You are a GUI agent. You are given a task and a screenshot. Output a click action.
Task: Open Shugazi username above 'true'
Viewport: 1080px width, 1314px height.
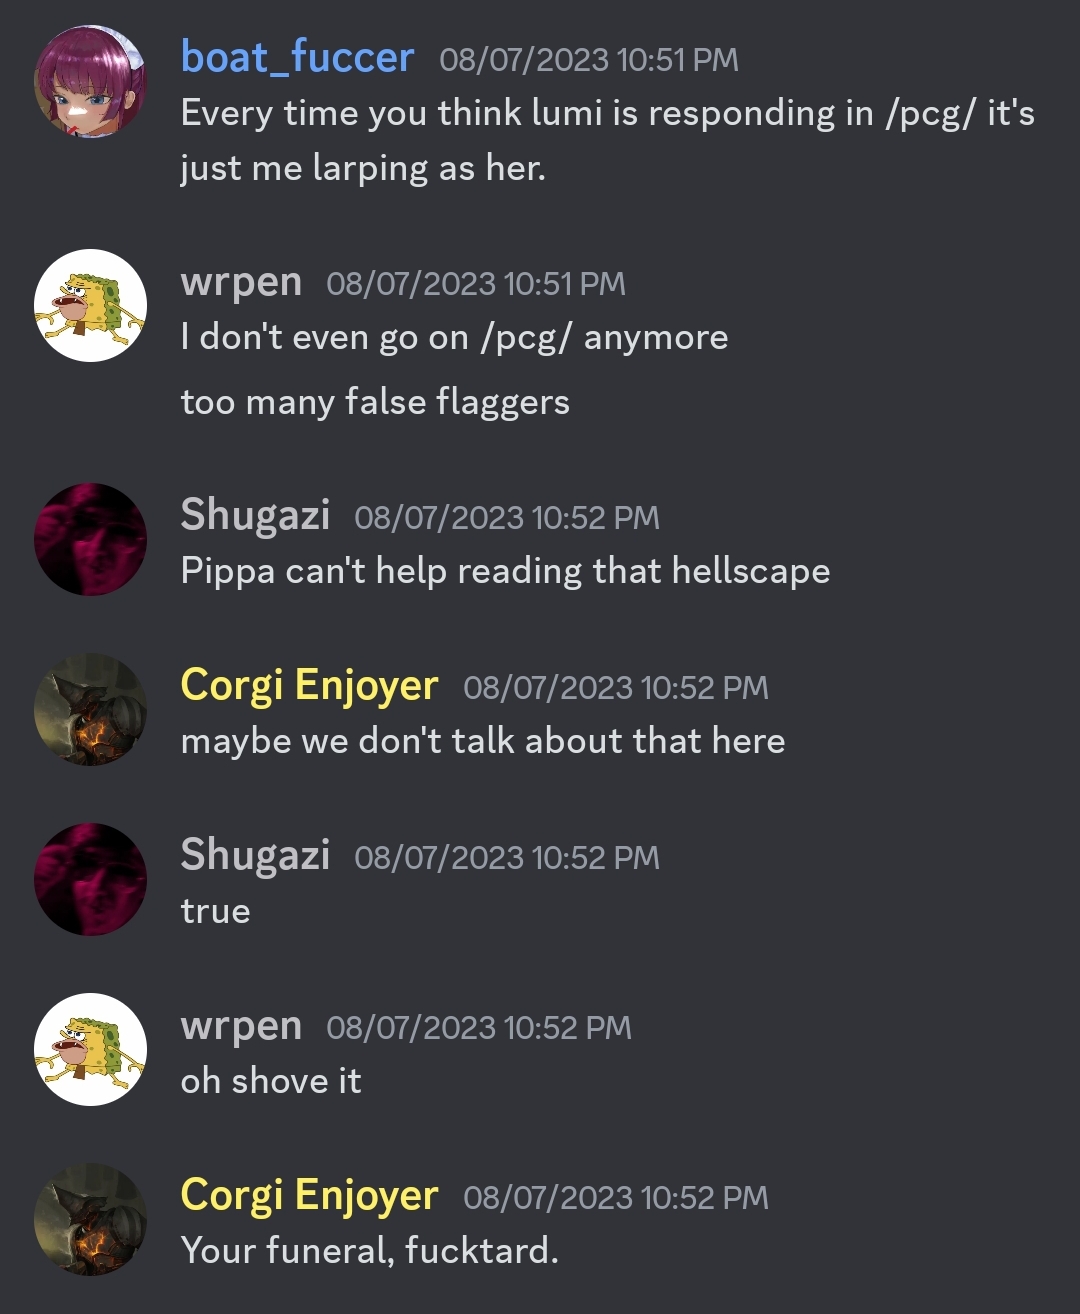click(255, 856)
